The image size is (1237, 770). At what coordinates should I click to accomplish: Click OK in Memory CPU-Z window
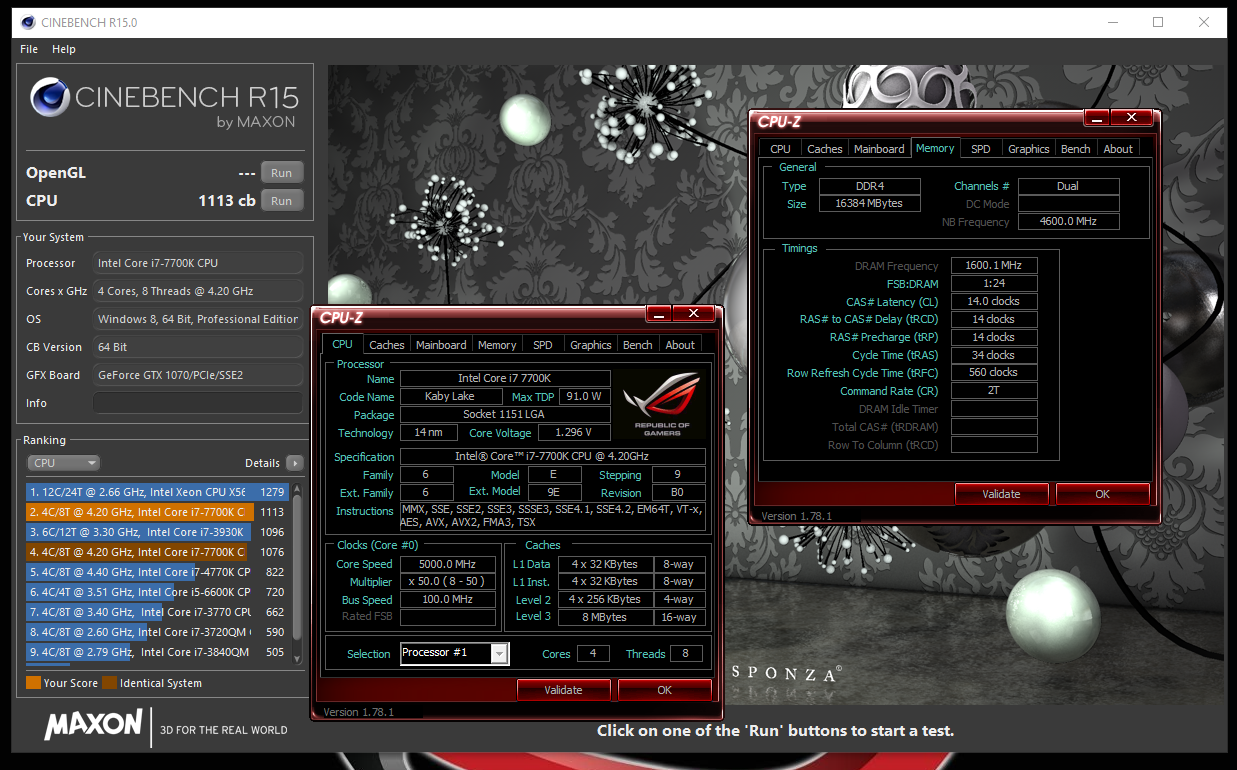[1103, 494]
